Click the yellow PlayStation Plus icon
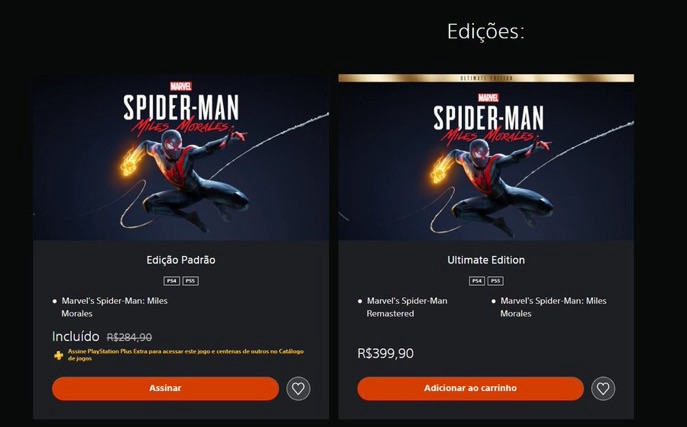This screenshot has width=687, height=427. (x=58, y=355)
